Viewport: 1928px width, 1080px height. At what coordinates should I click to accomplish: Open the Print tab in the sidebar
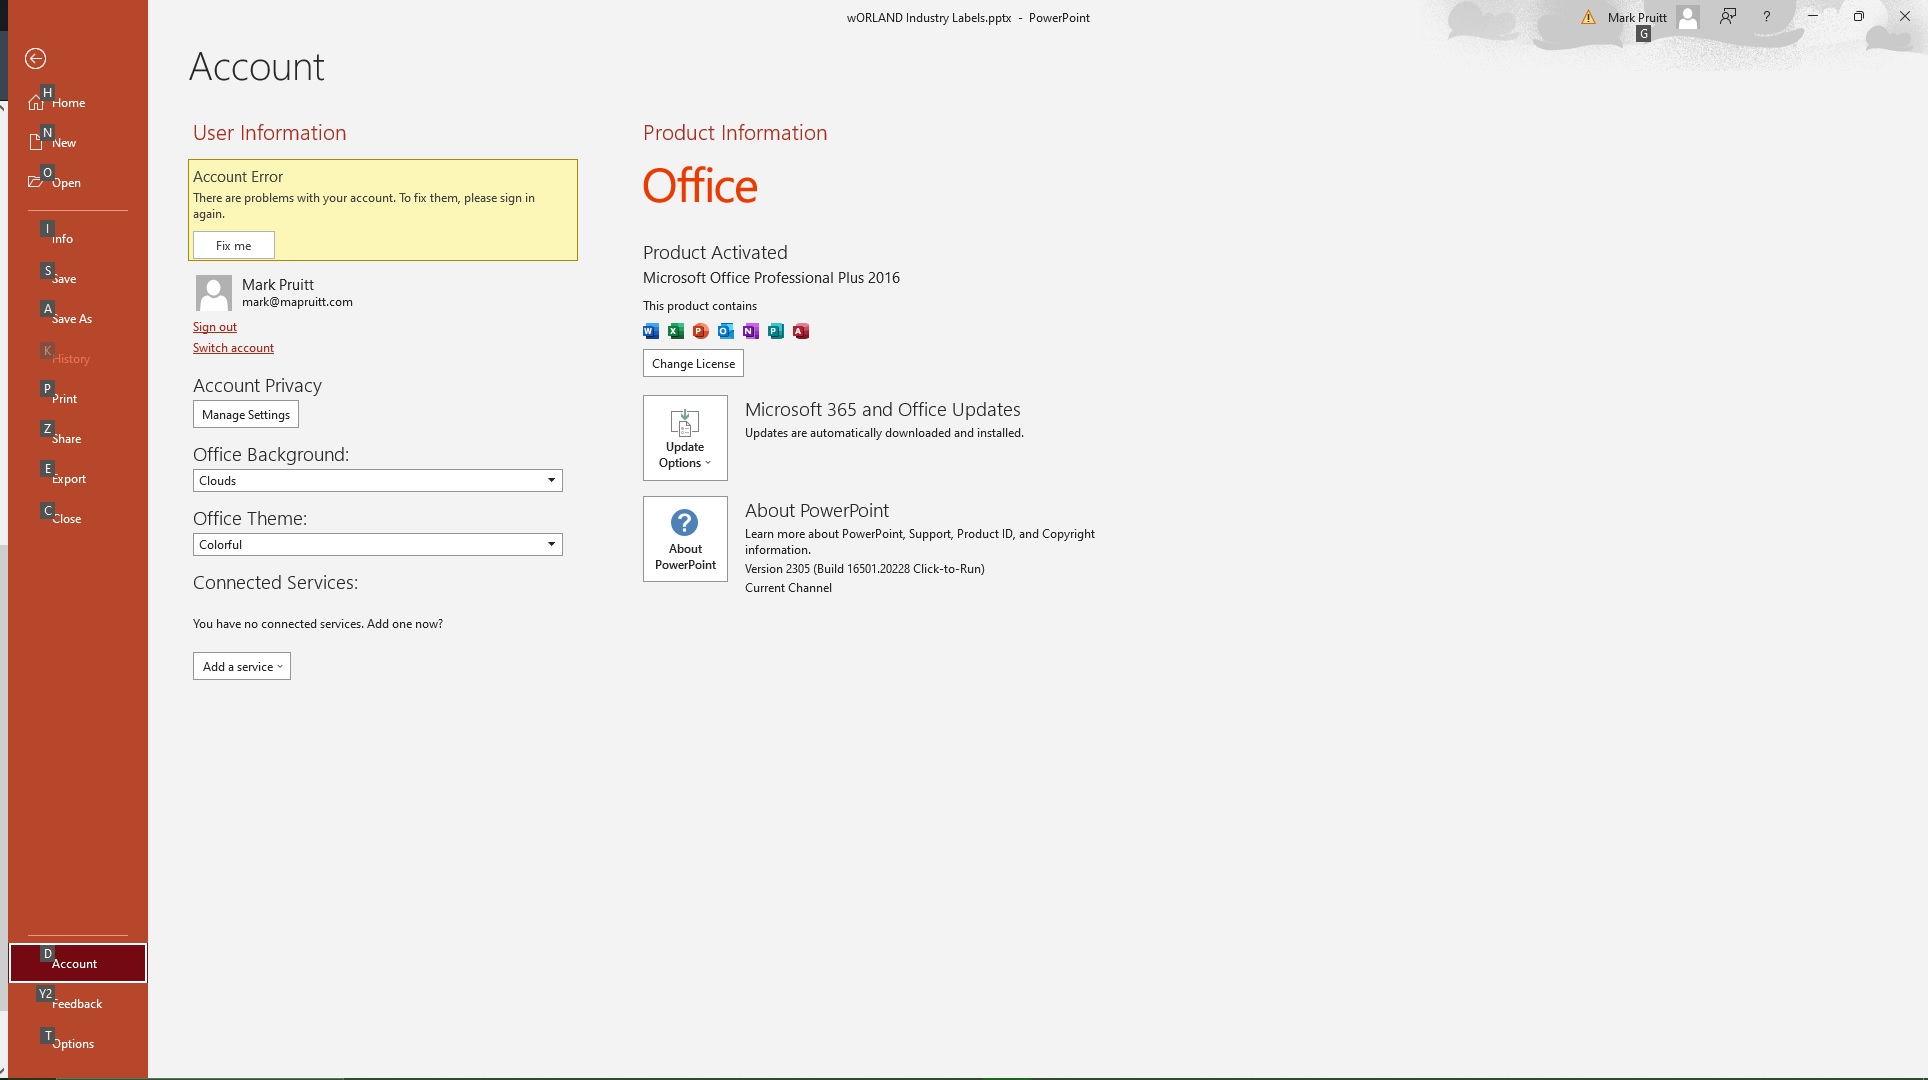[63, 398]
